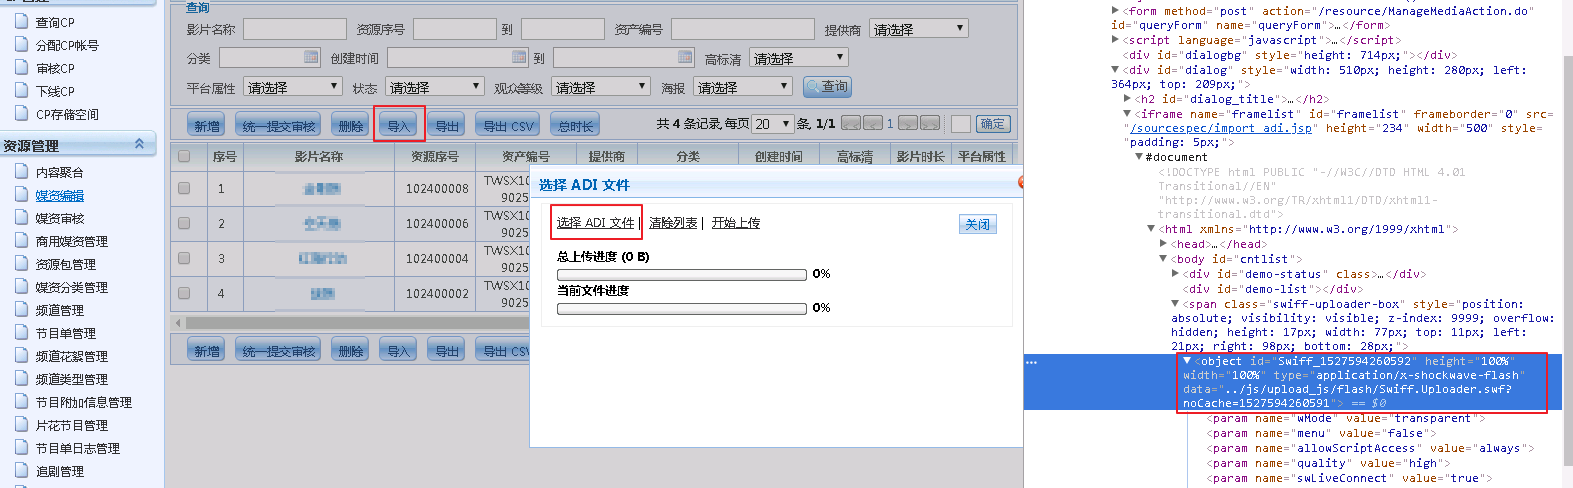Open 片花节目管理 page
The height and width of the screenshot is (488, 1573).
pyautogui.click(x=72, y=425)
